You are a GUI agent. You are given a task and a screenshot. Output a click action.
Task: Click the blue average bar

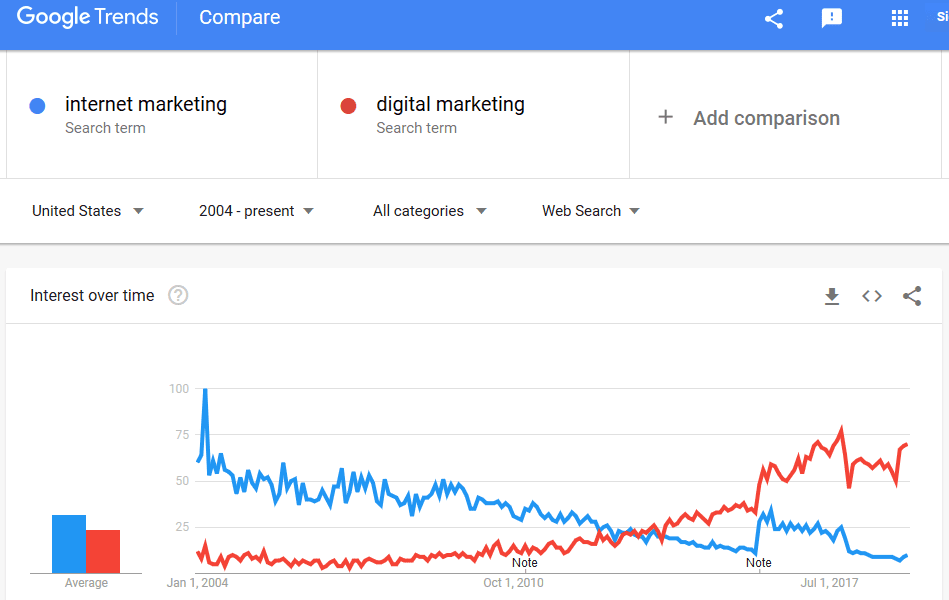pos(69,544)
